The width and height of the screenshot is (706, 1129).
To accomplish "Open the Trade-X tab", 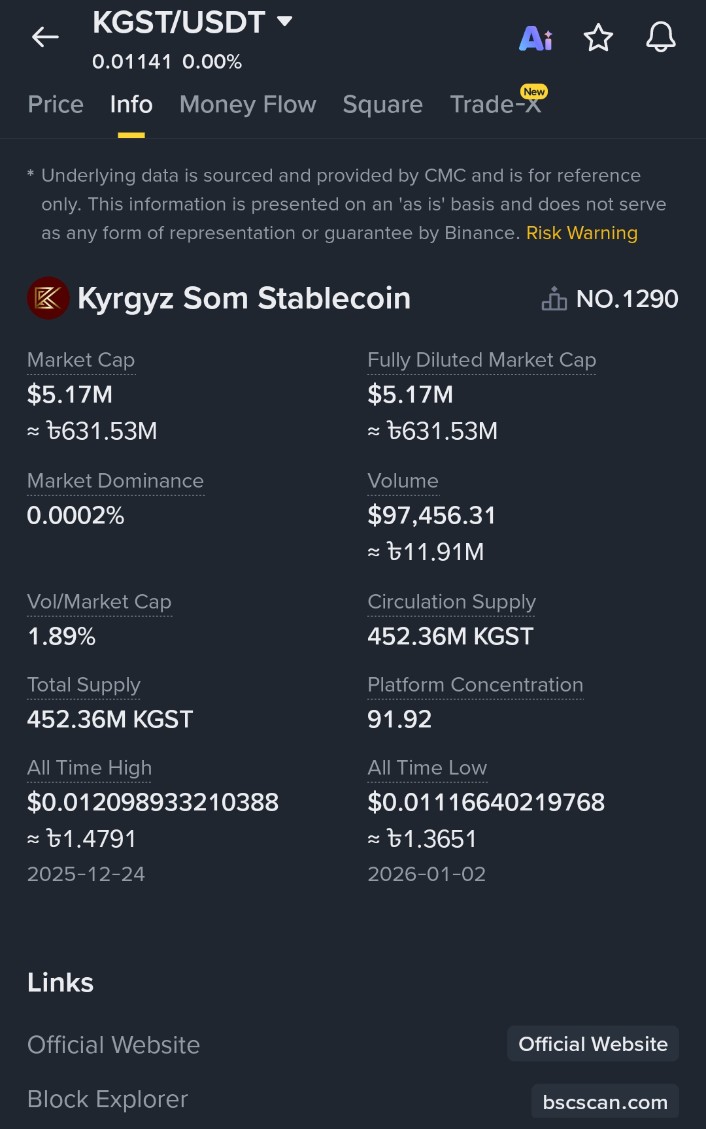I will 496,104.
